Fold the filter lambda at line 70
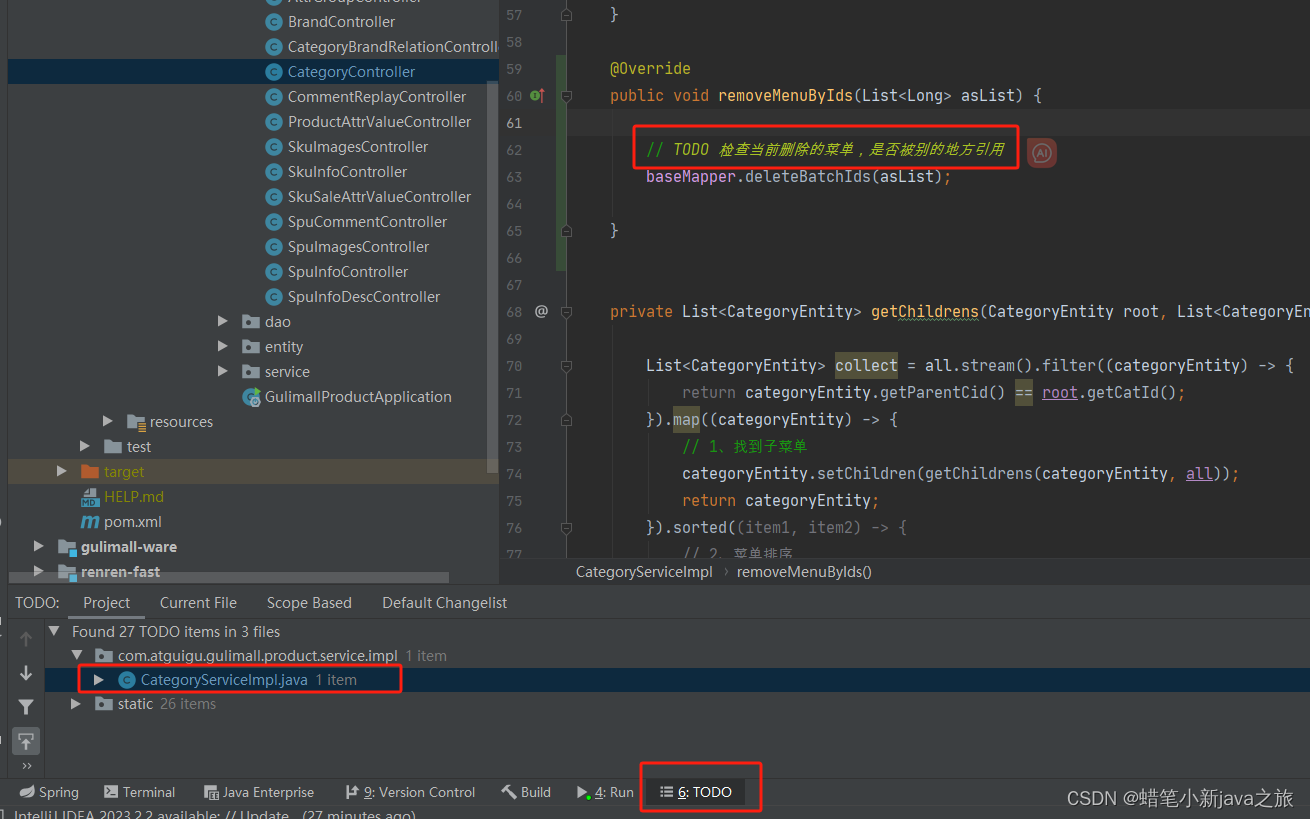 [x=566, y=366]
